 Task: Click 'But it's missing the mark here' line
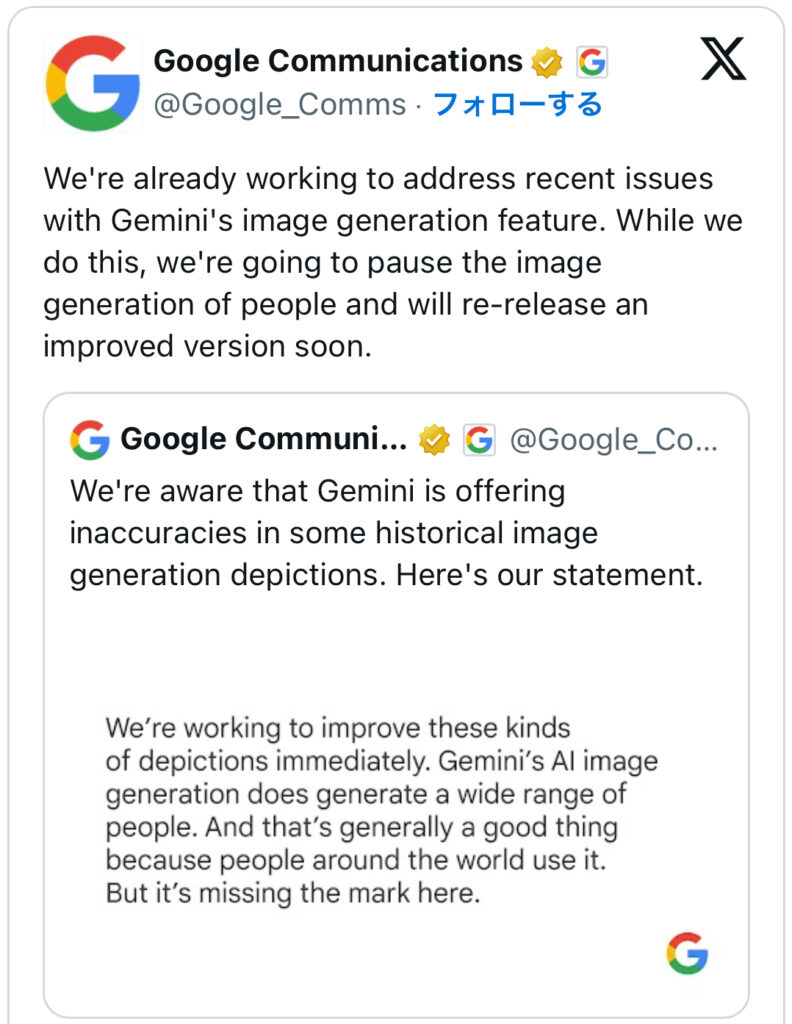pyautogui.click(x=293, y=893)
